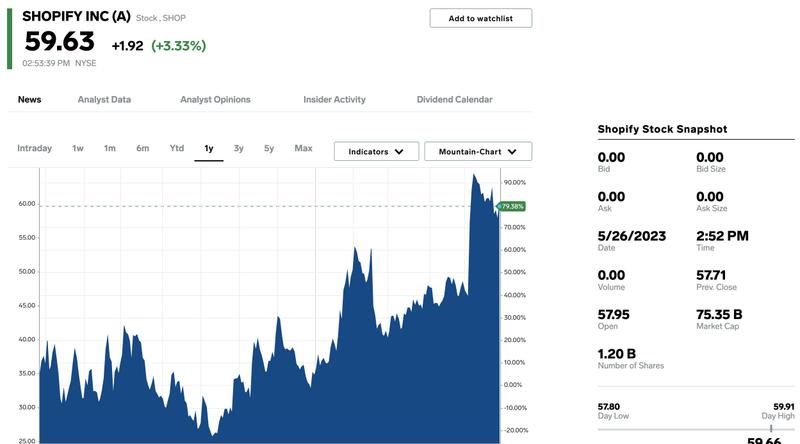Choose the 6m chart range
The image size is (800, 444).
coord(142,148)
